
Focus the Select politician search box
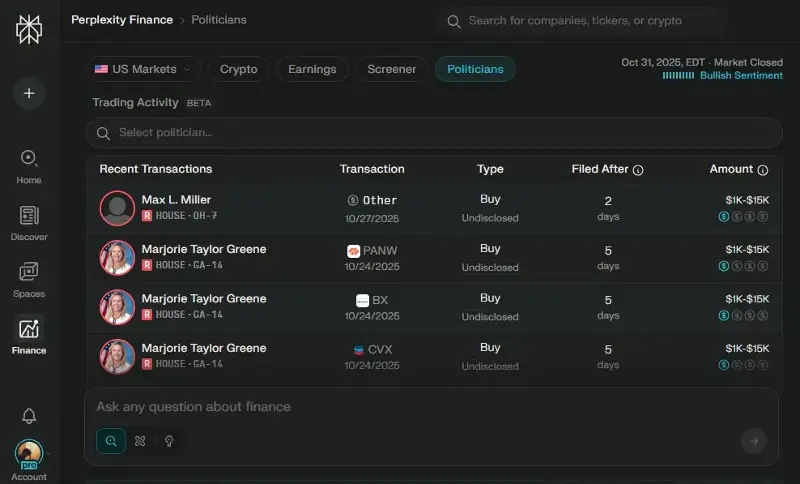click(x=434, y=133)
